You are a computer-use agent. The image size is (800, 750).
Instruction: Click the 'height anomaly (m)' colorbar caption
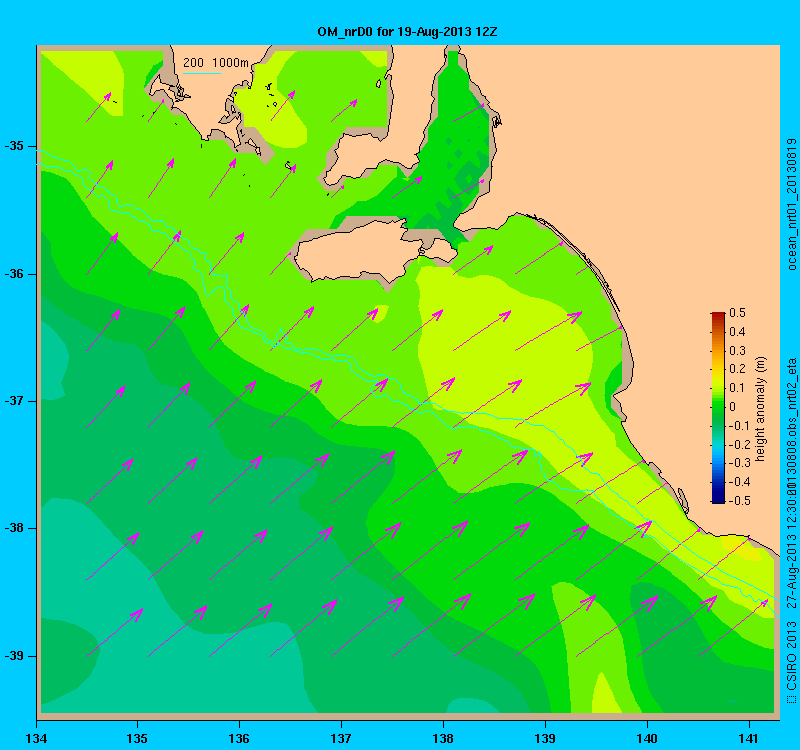pyautogui.click(x=761, y=409)
